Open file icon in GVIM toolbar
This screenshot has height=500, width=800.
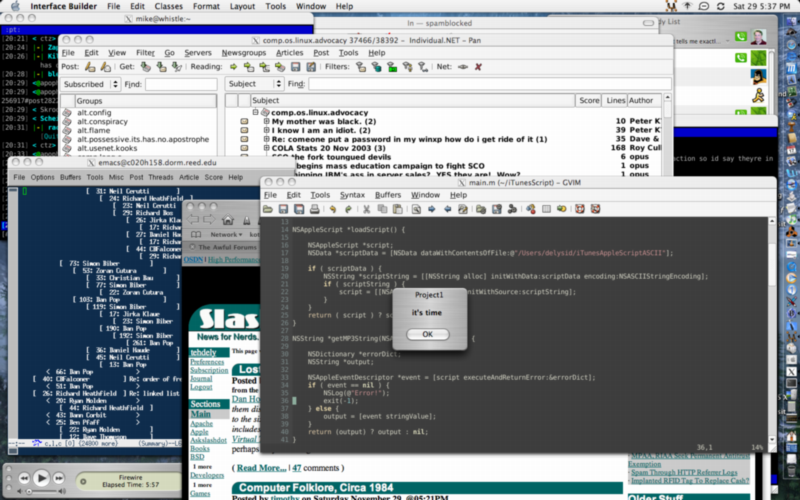[x=268, y=209]
